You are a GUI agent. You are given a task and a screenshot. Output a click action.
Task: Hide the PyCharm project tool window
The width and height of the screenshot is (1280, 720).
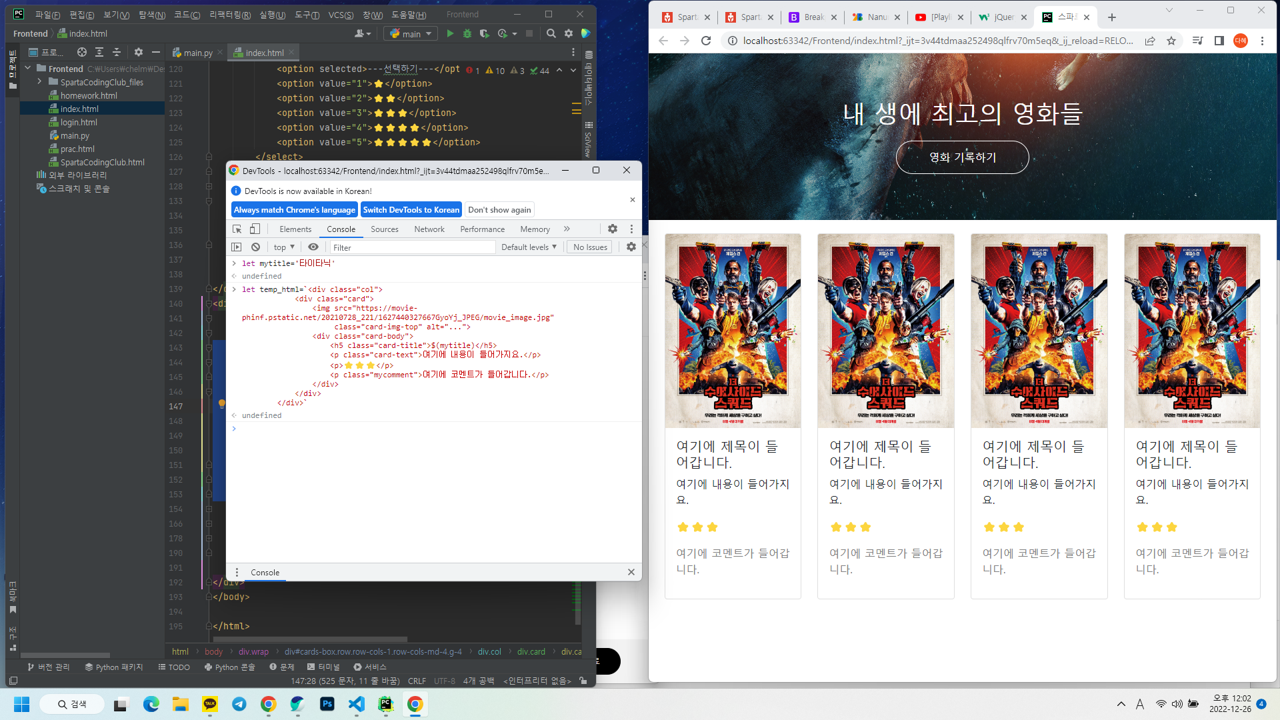155,53
